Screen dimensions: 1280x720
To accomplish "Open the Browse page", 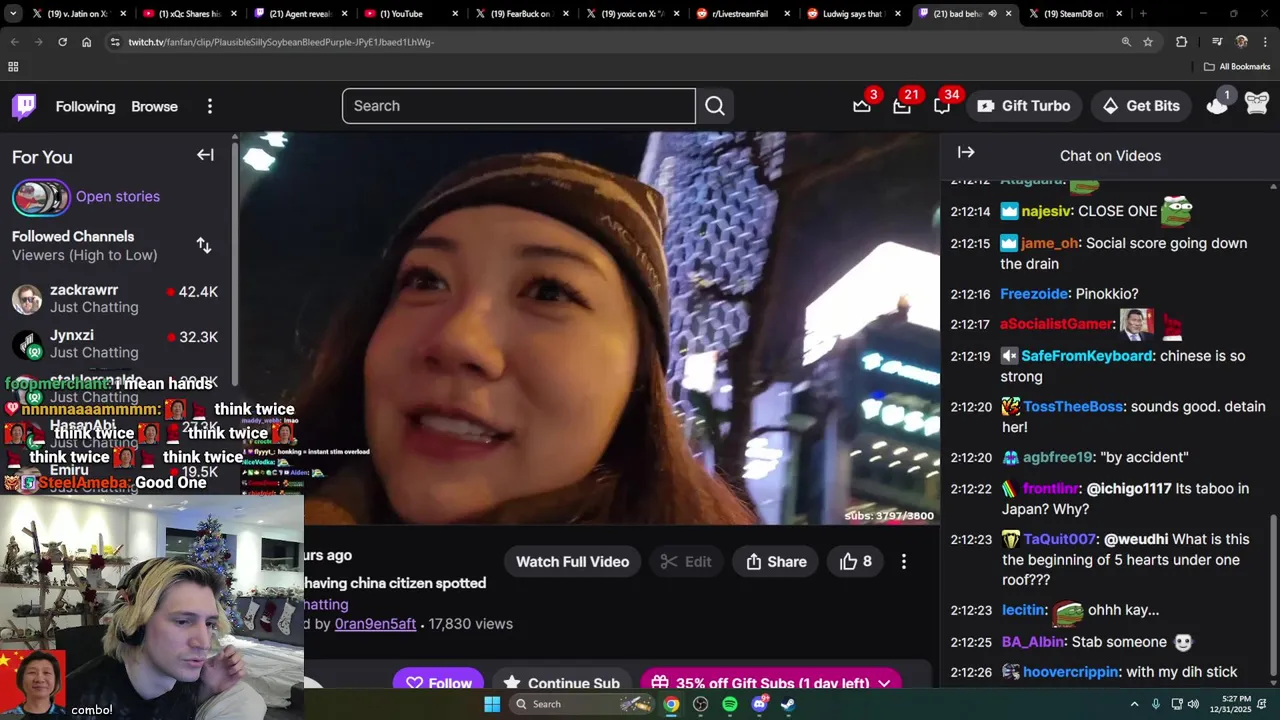I will point(154,106).
